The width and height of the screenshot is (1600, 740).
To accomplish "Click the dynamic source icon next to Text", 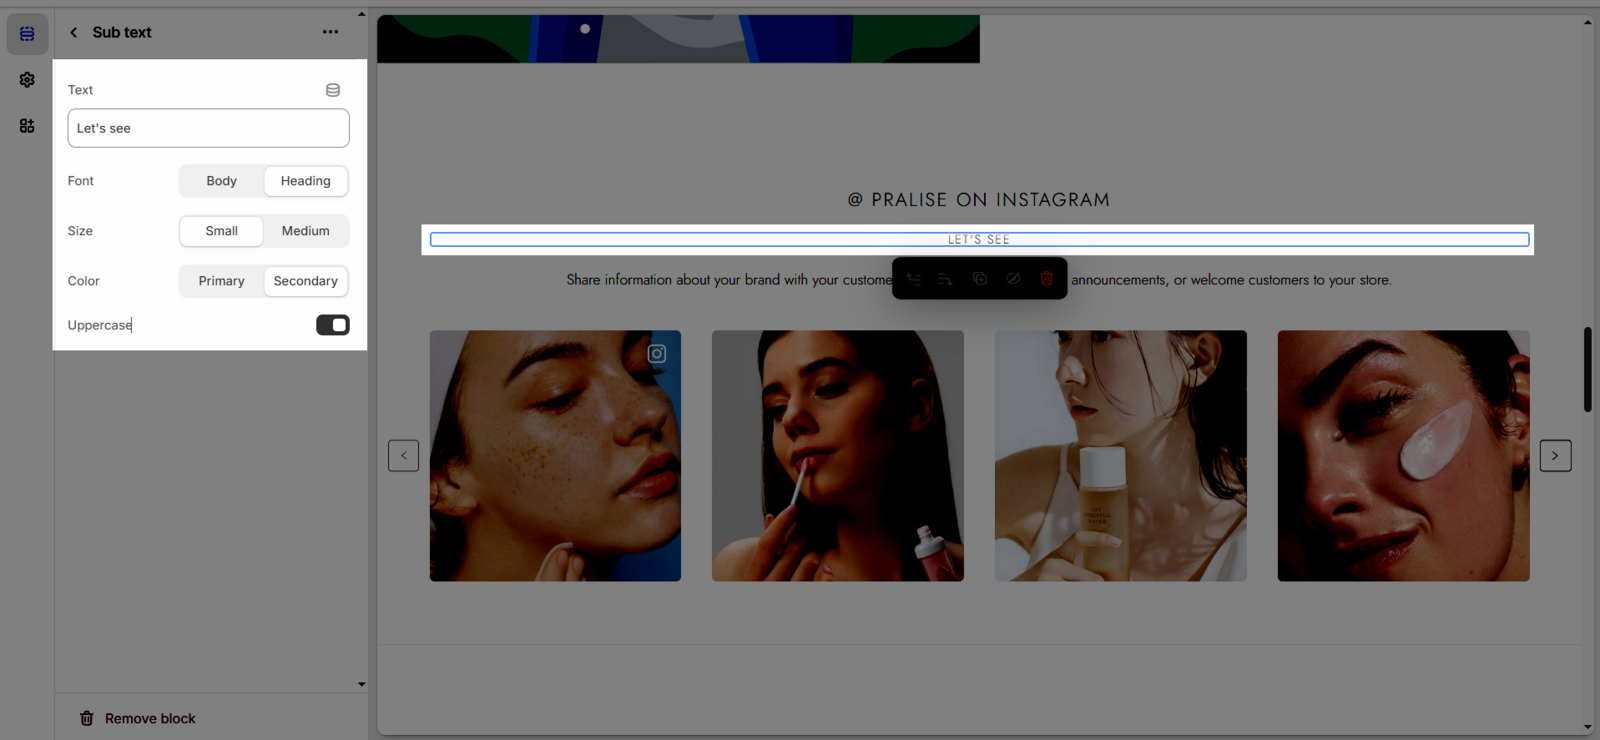I will click(333, 90).
